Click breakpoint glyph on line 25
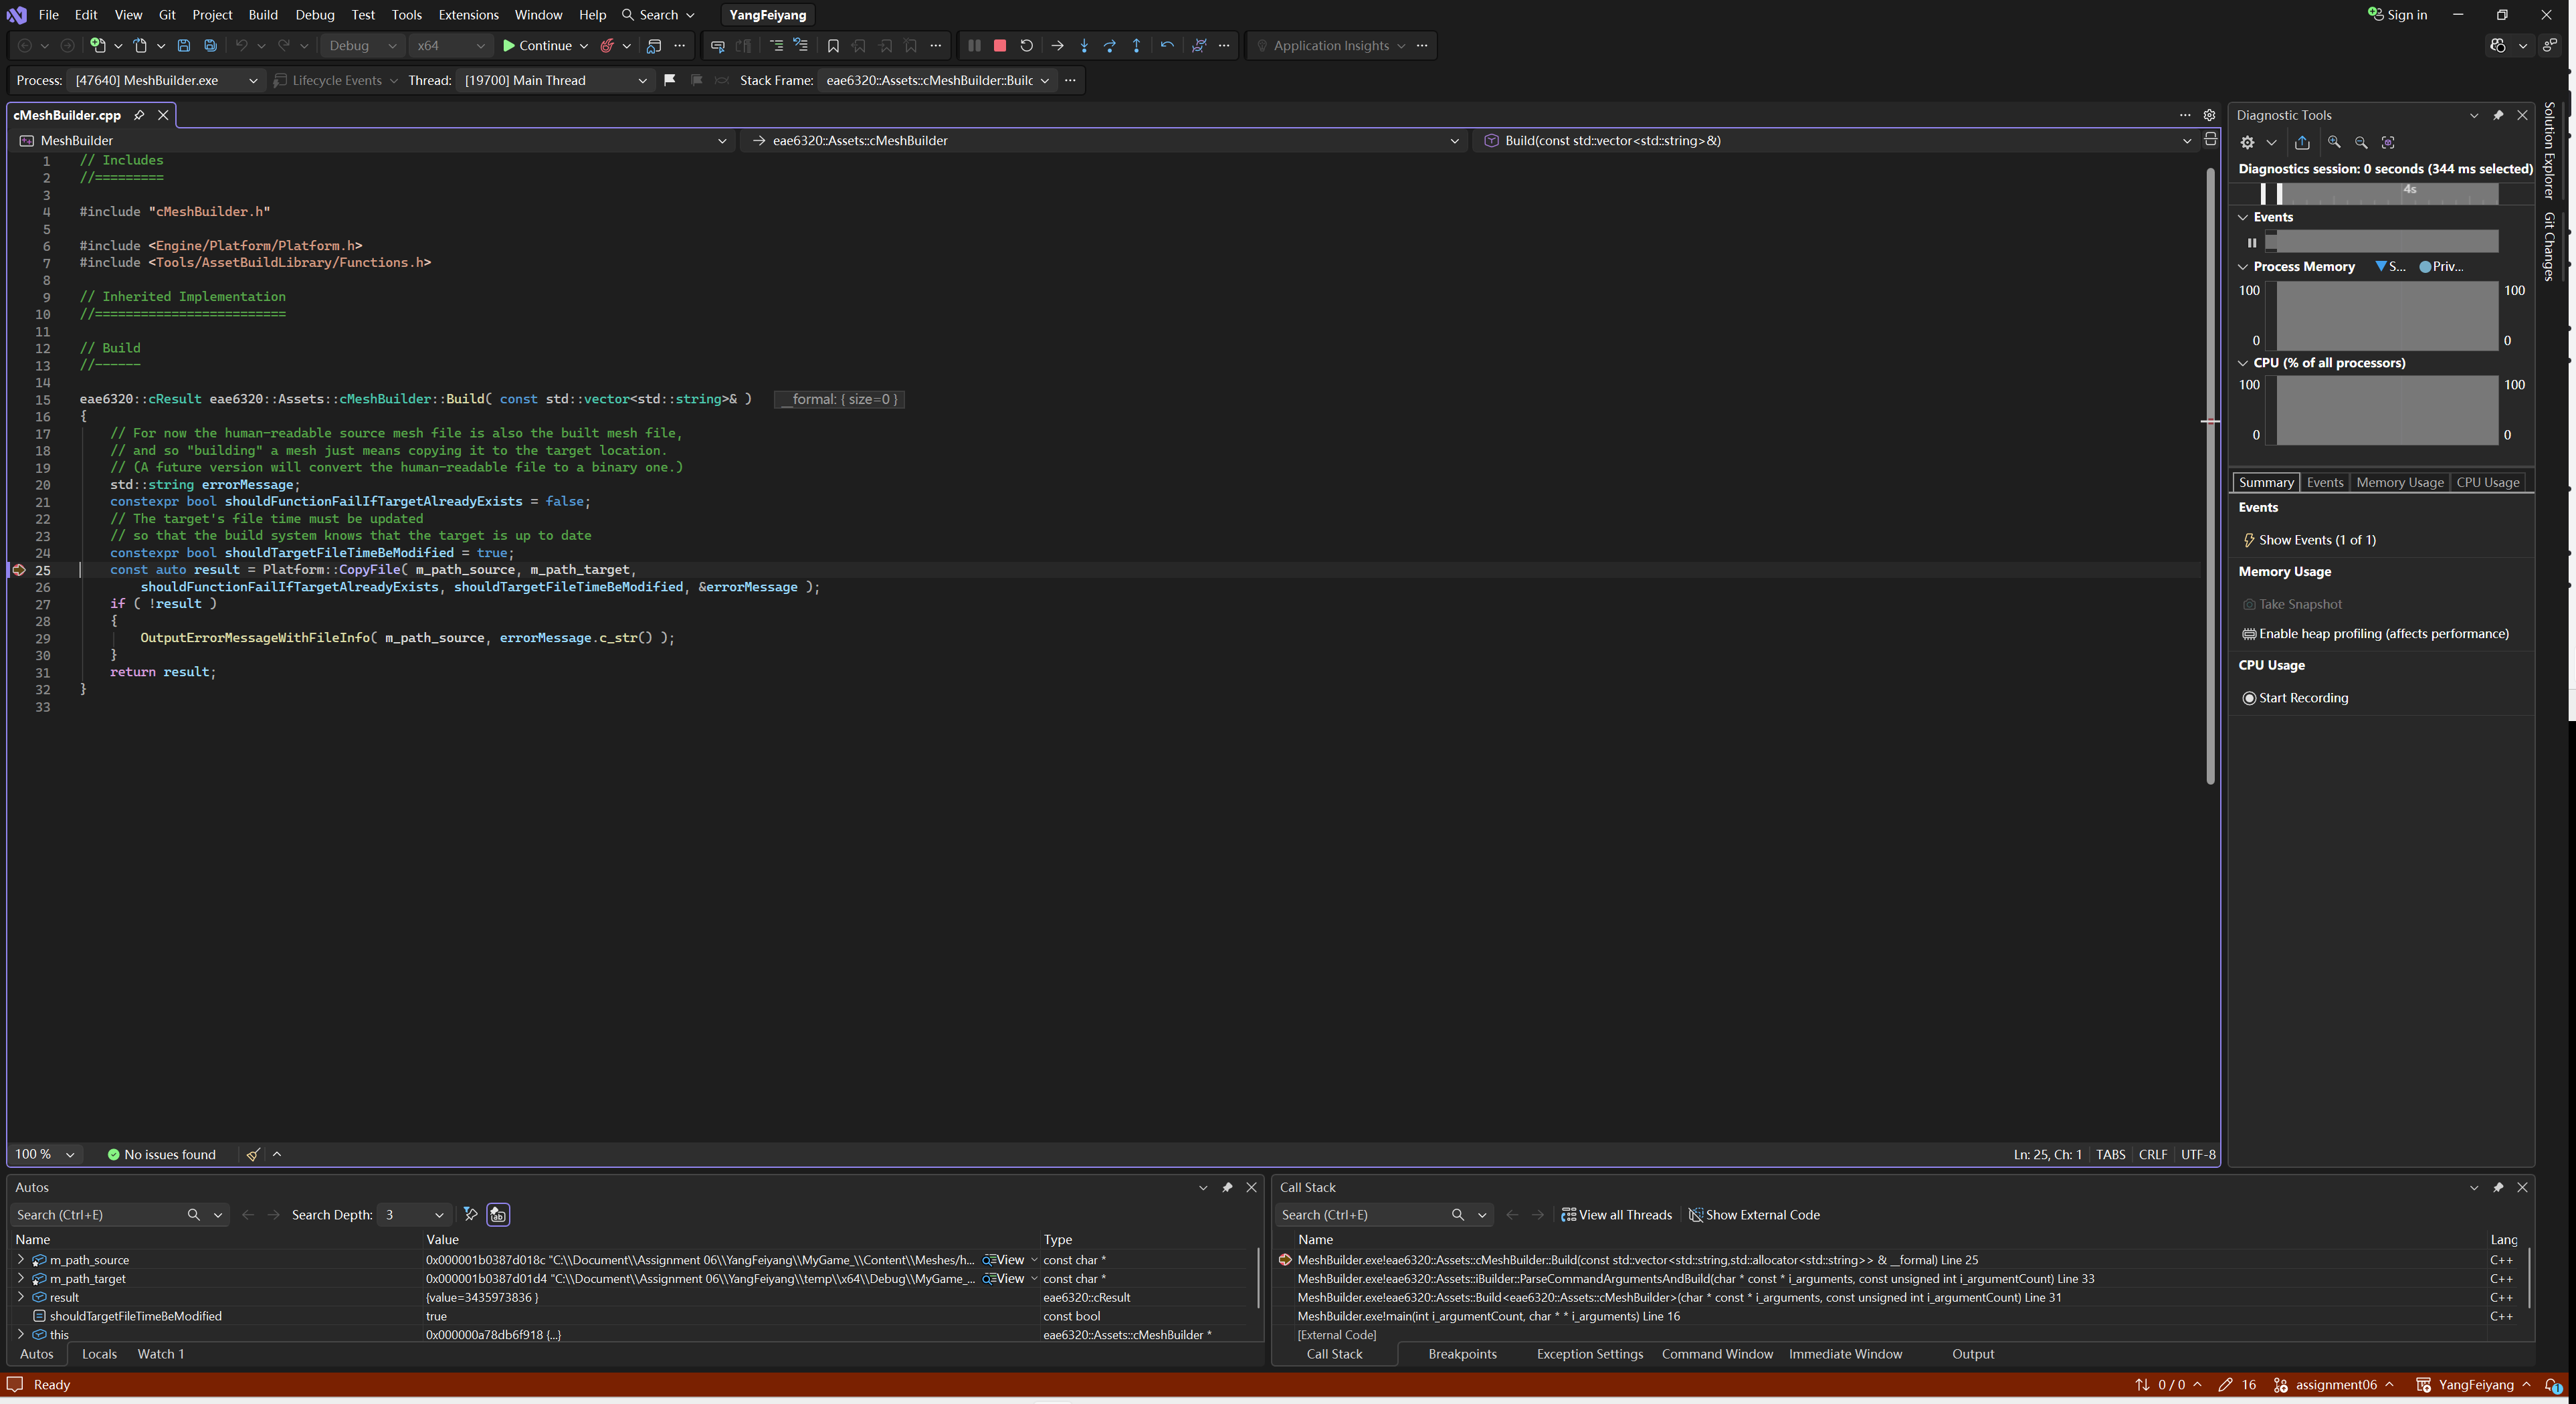Image resolution: width=2576 pixels, height=1404 pixels. tap(19, 570)
